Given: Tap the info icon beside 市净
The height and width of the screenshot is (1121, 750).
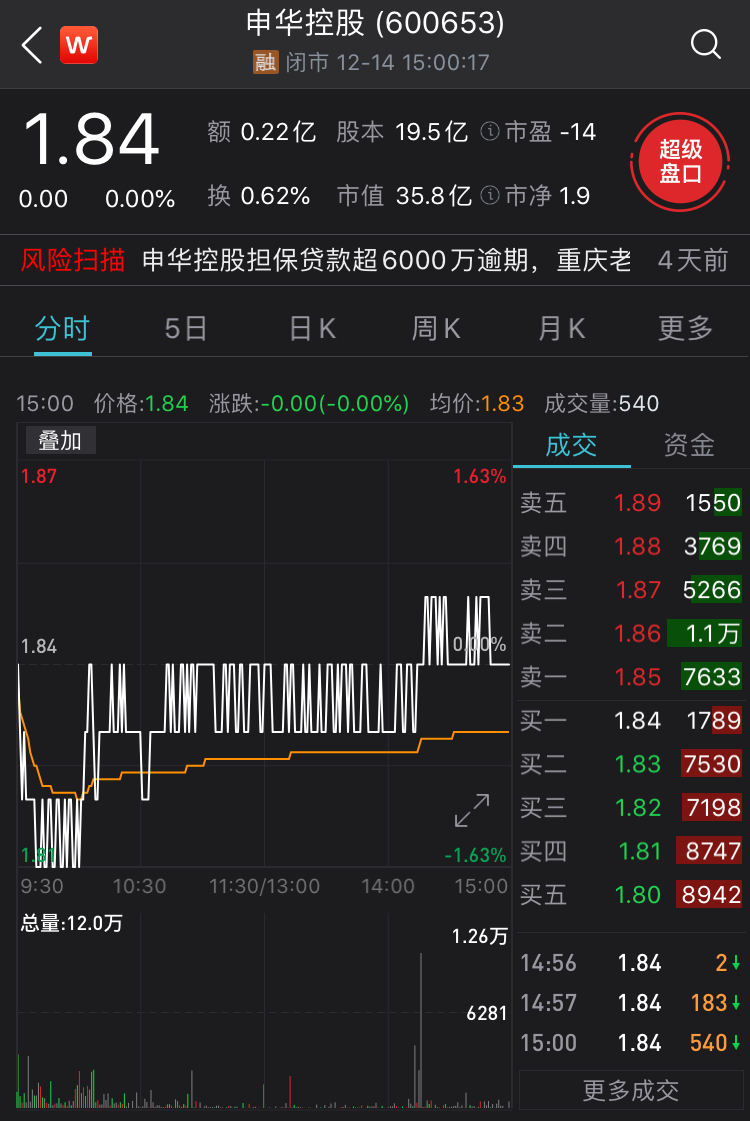Looking at the screenshot, I should tap(490, 195).
